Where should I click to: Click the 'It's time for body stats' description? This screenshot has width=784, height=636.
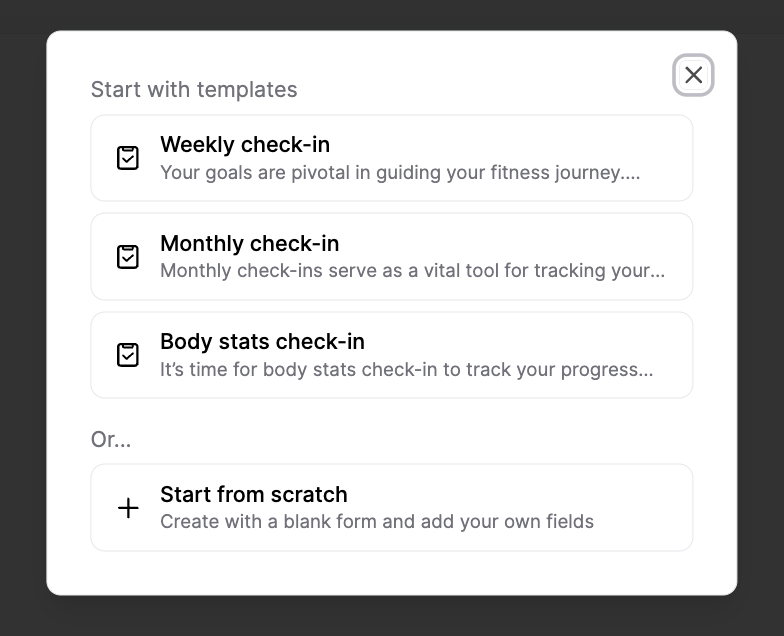pos(406,369)
